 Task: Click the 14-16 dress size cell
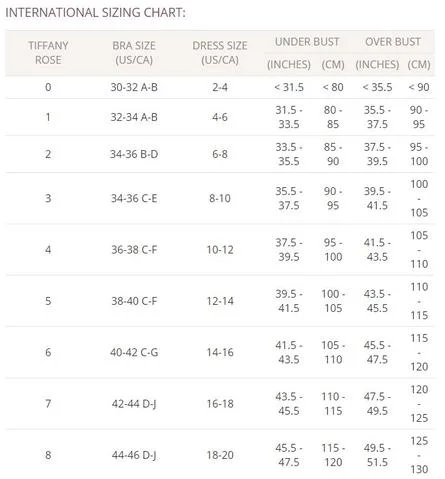(x=220, y=352)
